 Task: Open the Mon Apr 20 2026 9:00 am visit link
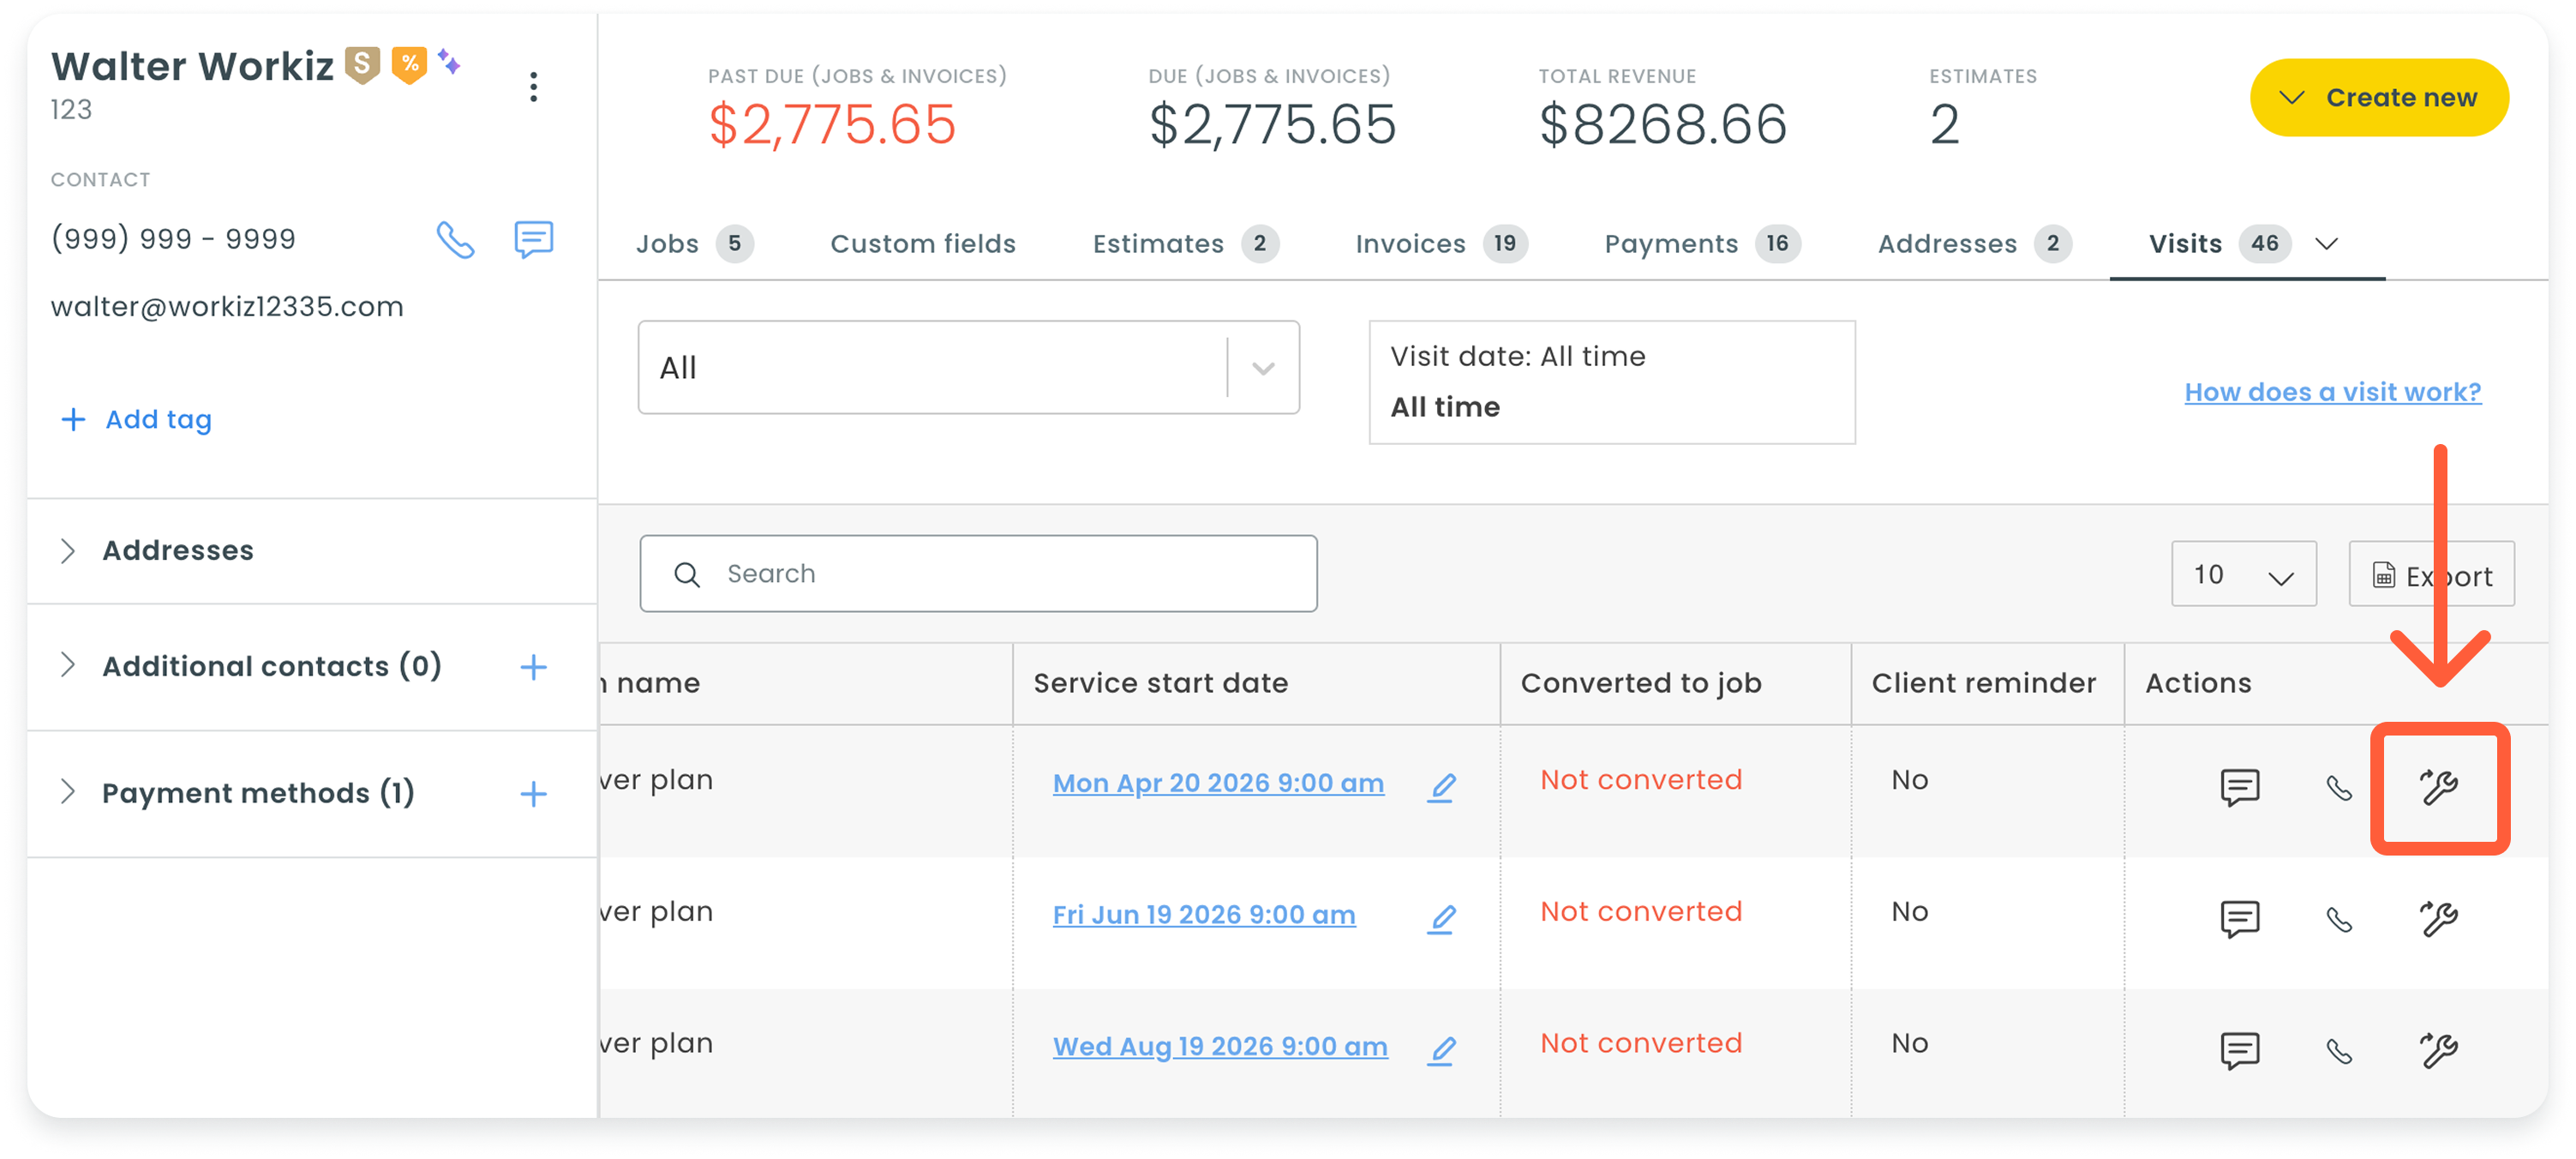click(x=1218, y=783)
